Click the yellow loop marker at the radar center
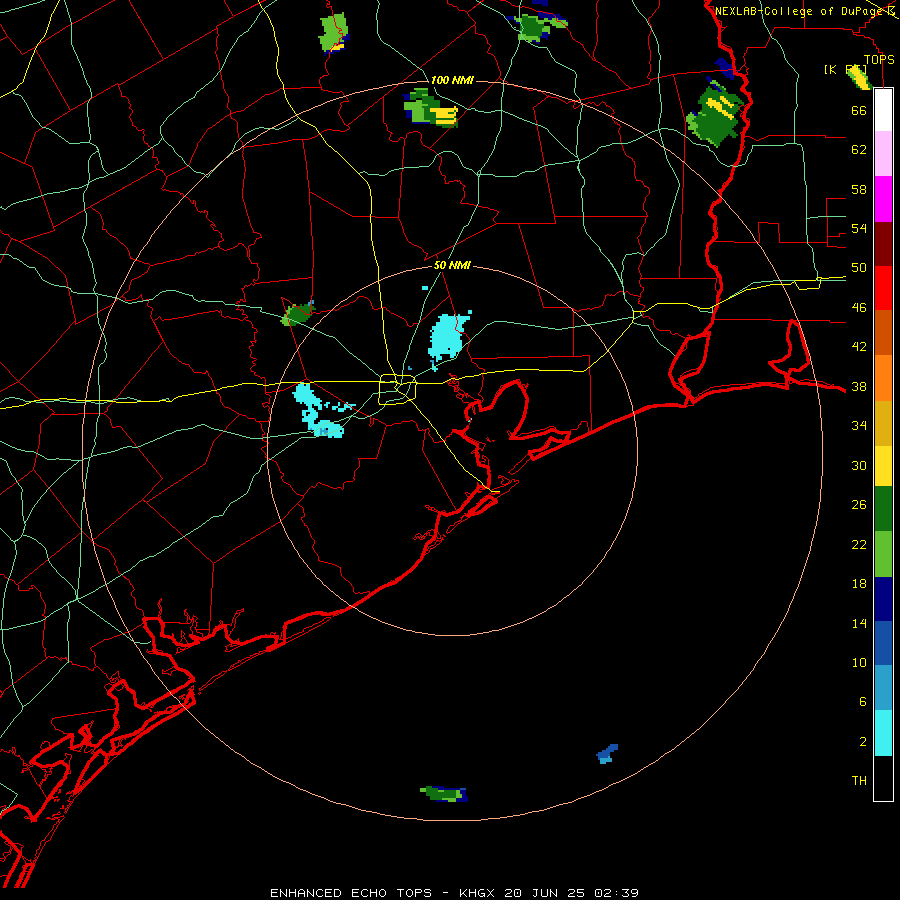This screenshot has height=900, width=900. pyautogui.click(x=397, y=389)
